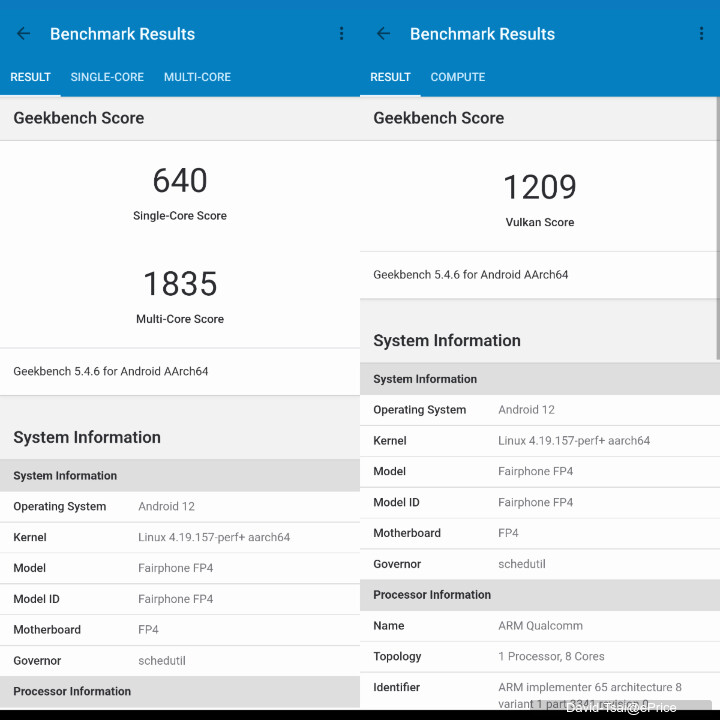Tap Model ID row in Vulkan results panel
Screen dimensions: 720x720
[540, 502]
